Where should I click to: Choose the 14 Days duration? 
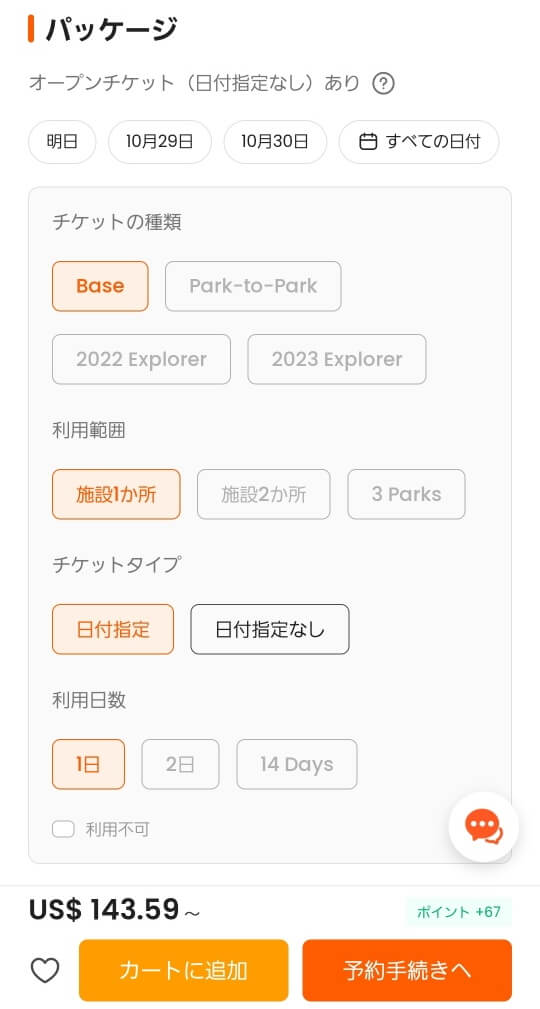tap(297, 764)
